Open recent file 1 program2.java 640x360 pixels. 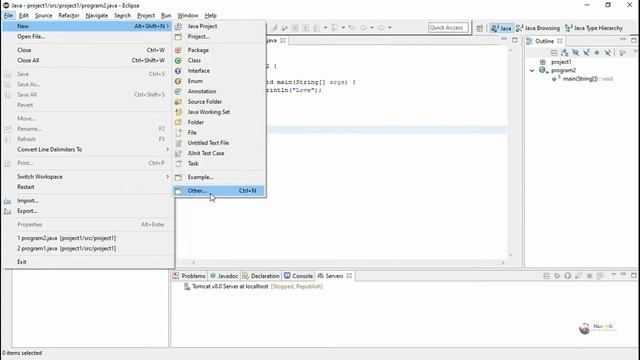point(88,238)
